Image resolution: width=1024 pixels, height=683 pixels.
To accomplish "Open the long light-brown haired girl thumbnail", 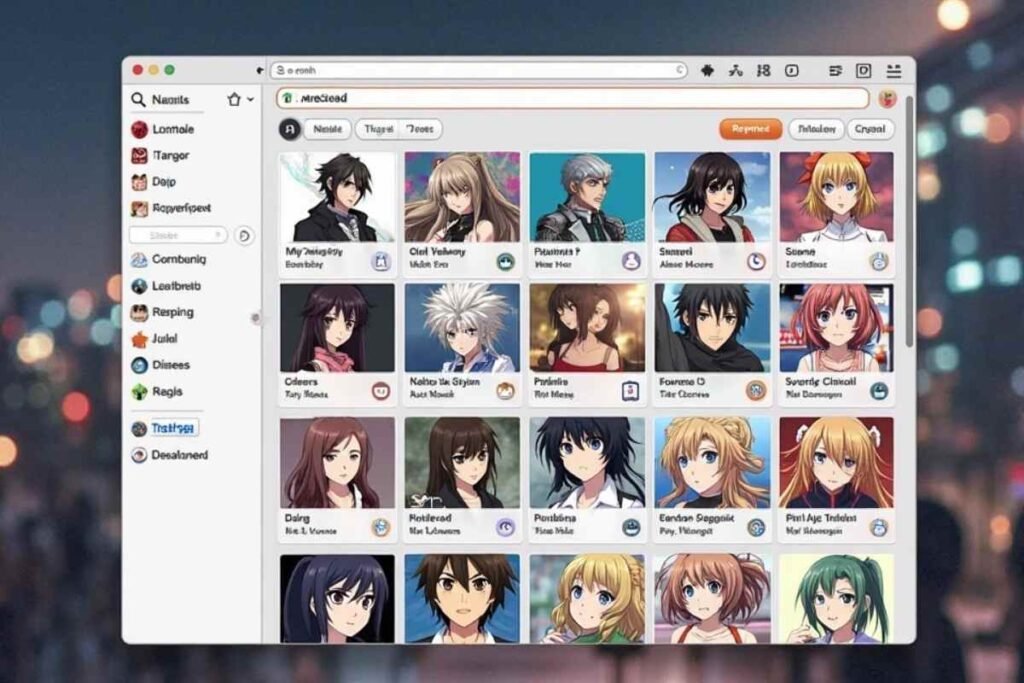I will tap(462, 197).
